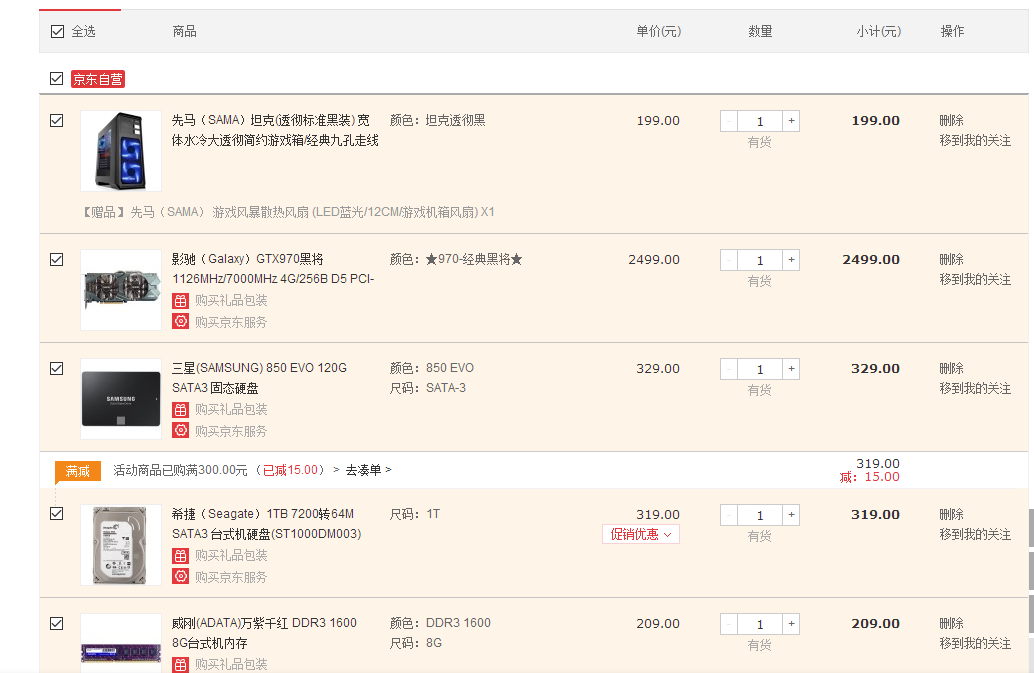This screenshot has height=673, width=1034.
Task: Open the Samsung 850 EVO SSD thumbnail
Action: pos(121,399)
